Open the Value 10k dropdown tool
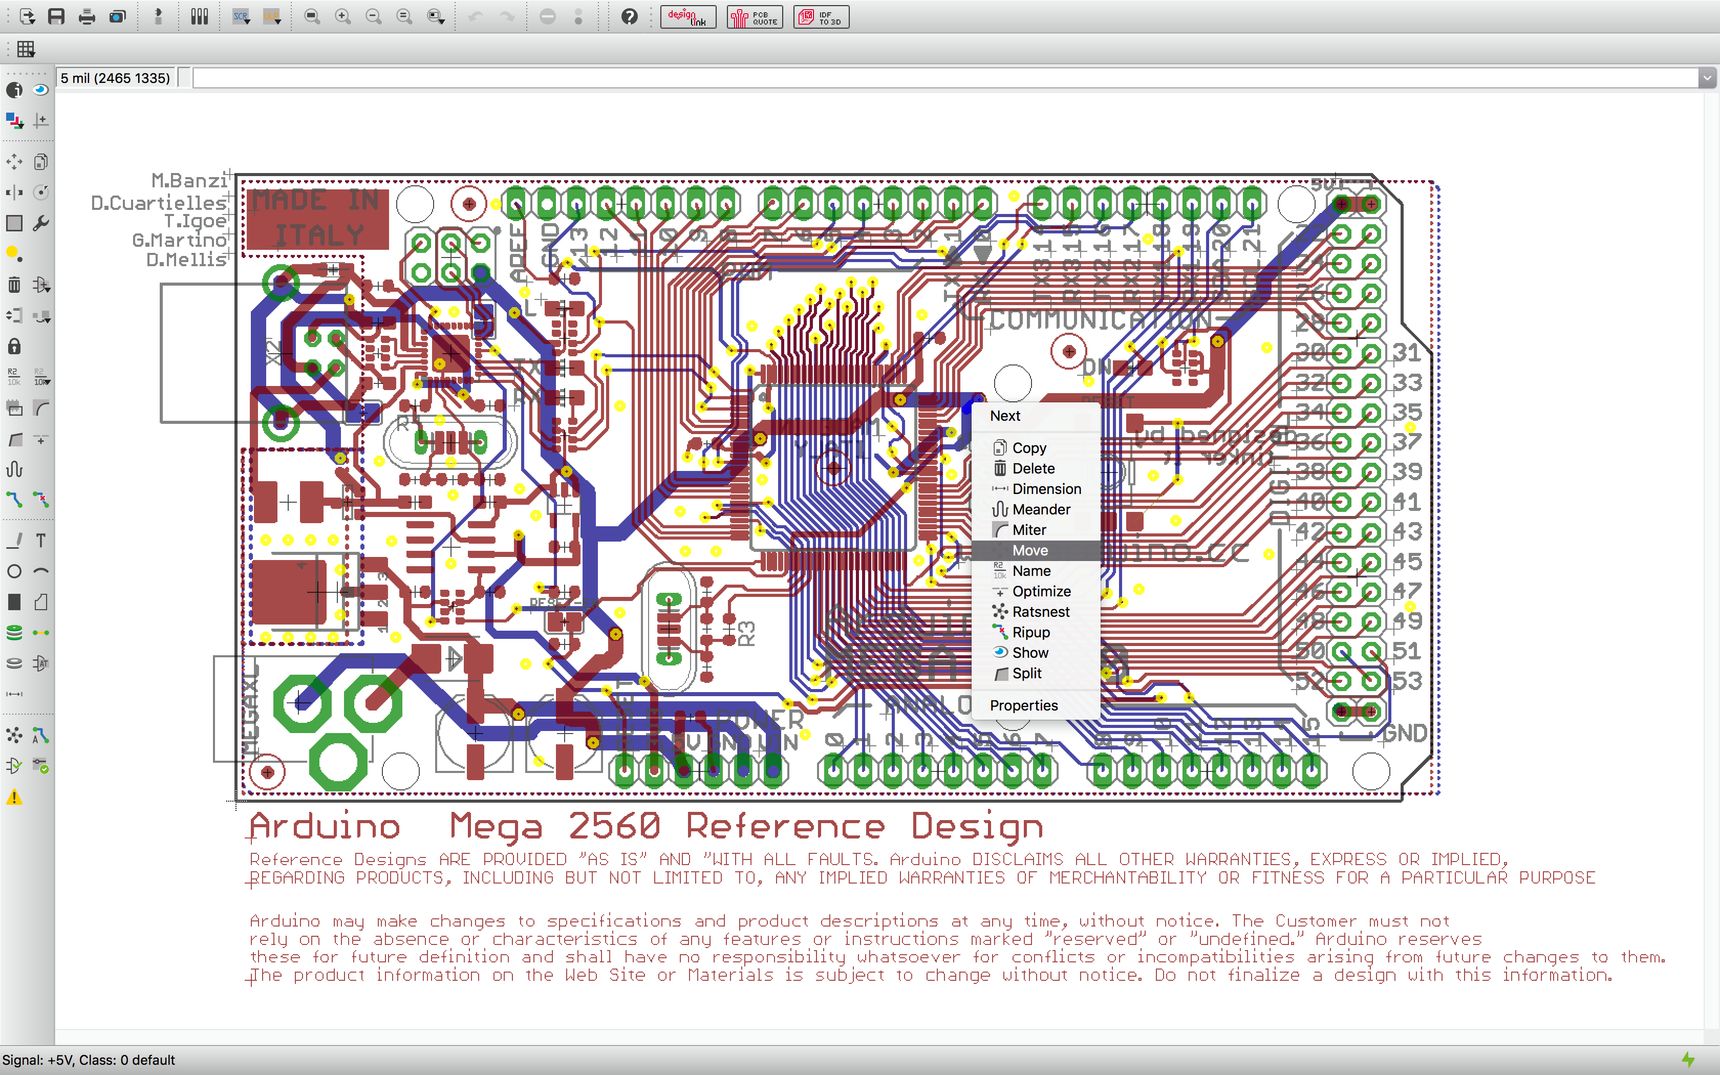1720x1075 pixels. 40,377
